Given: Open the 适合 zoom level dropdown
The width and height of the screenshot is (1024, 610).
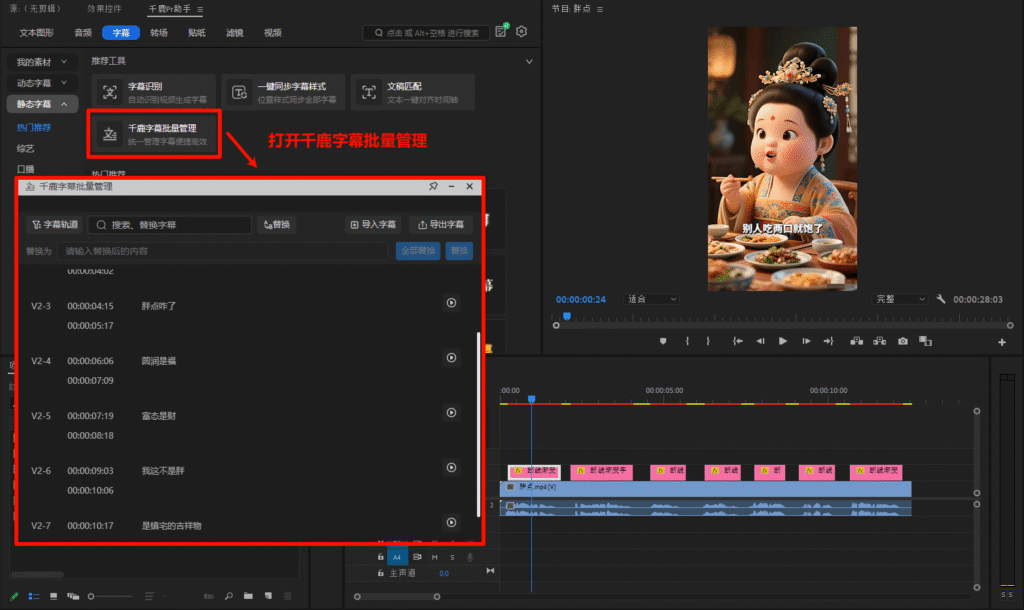Looking at the screenshot, I should [651, 299].
